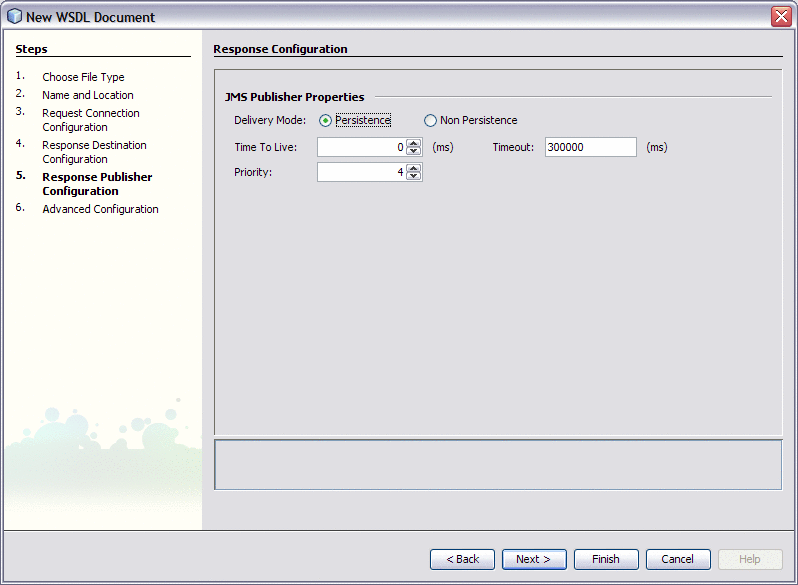The image size is (798, 585).
Task: Click the 'Timeout:' label
Action: [513, 147]
